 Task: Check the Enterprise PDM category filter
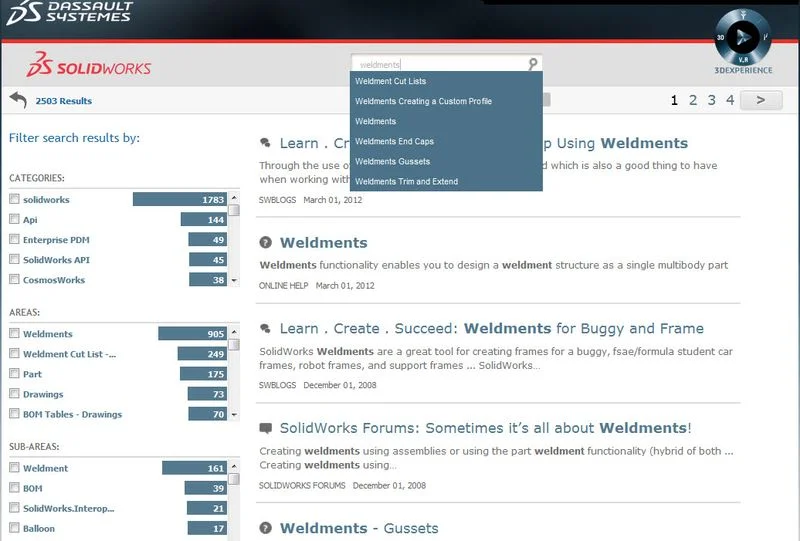tap(14, 239)
